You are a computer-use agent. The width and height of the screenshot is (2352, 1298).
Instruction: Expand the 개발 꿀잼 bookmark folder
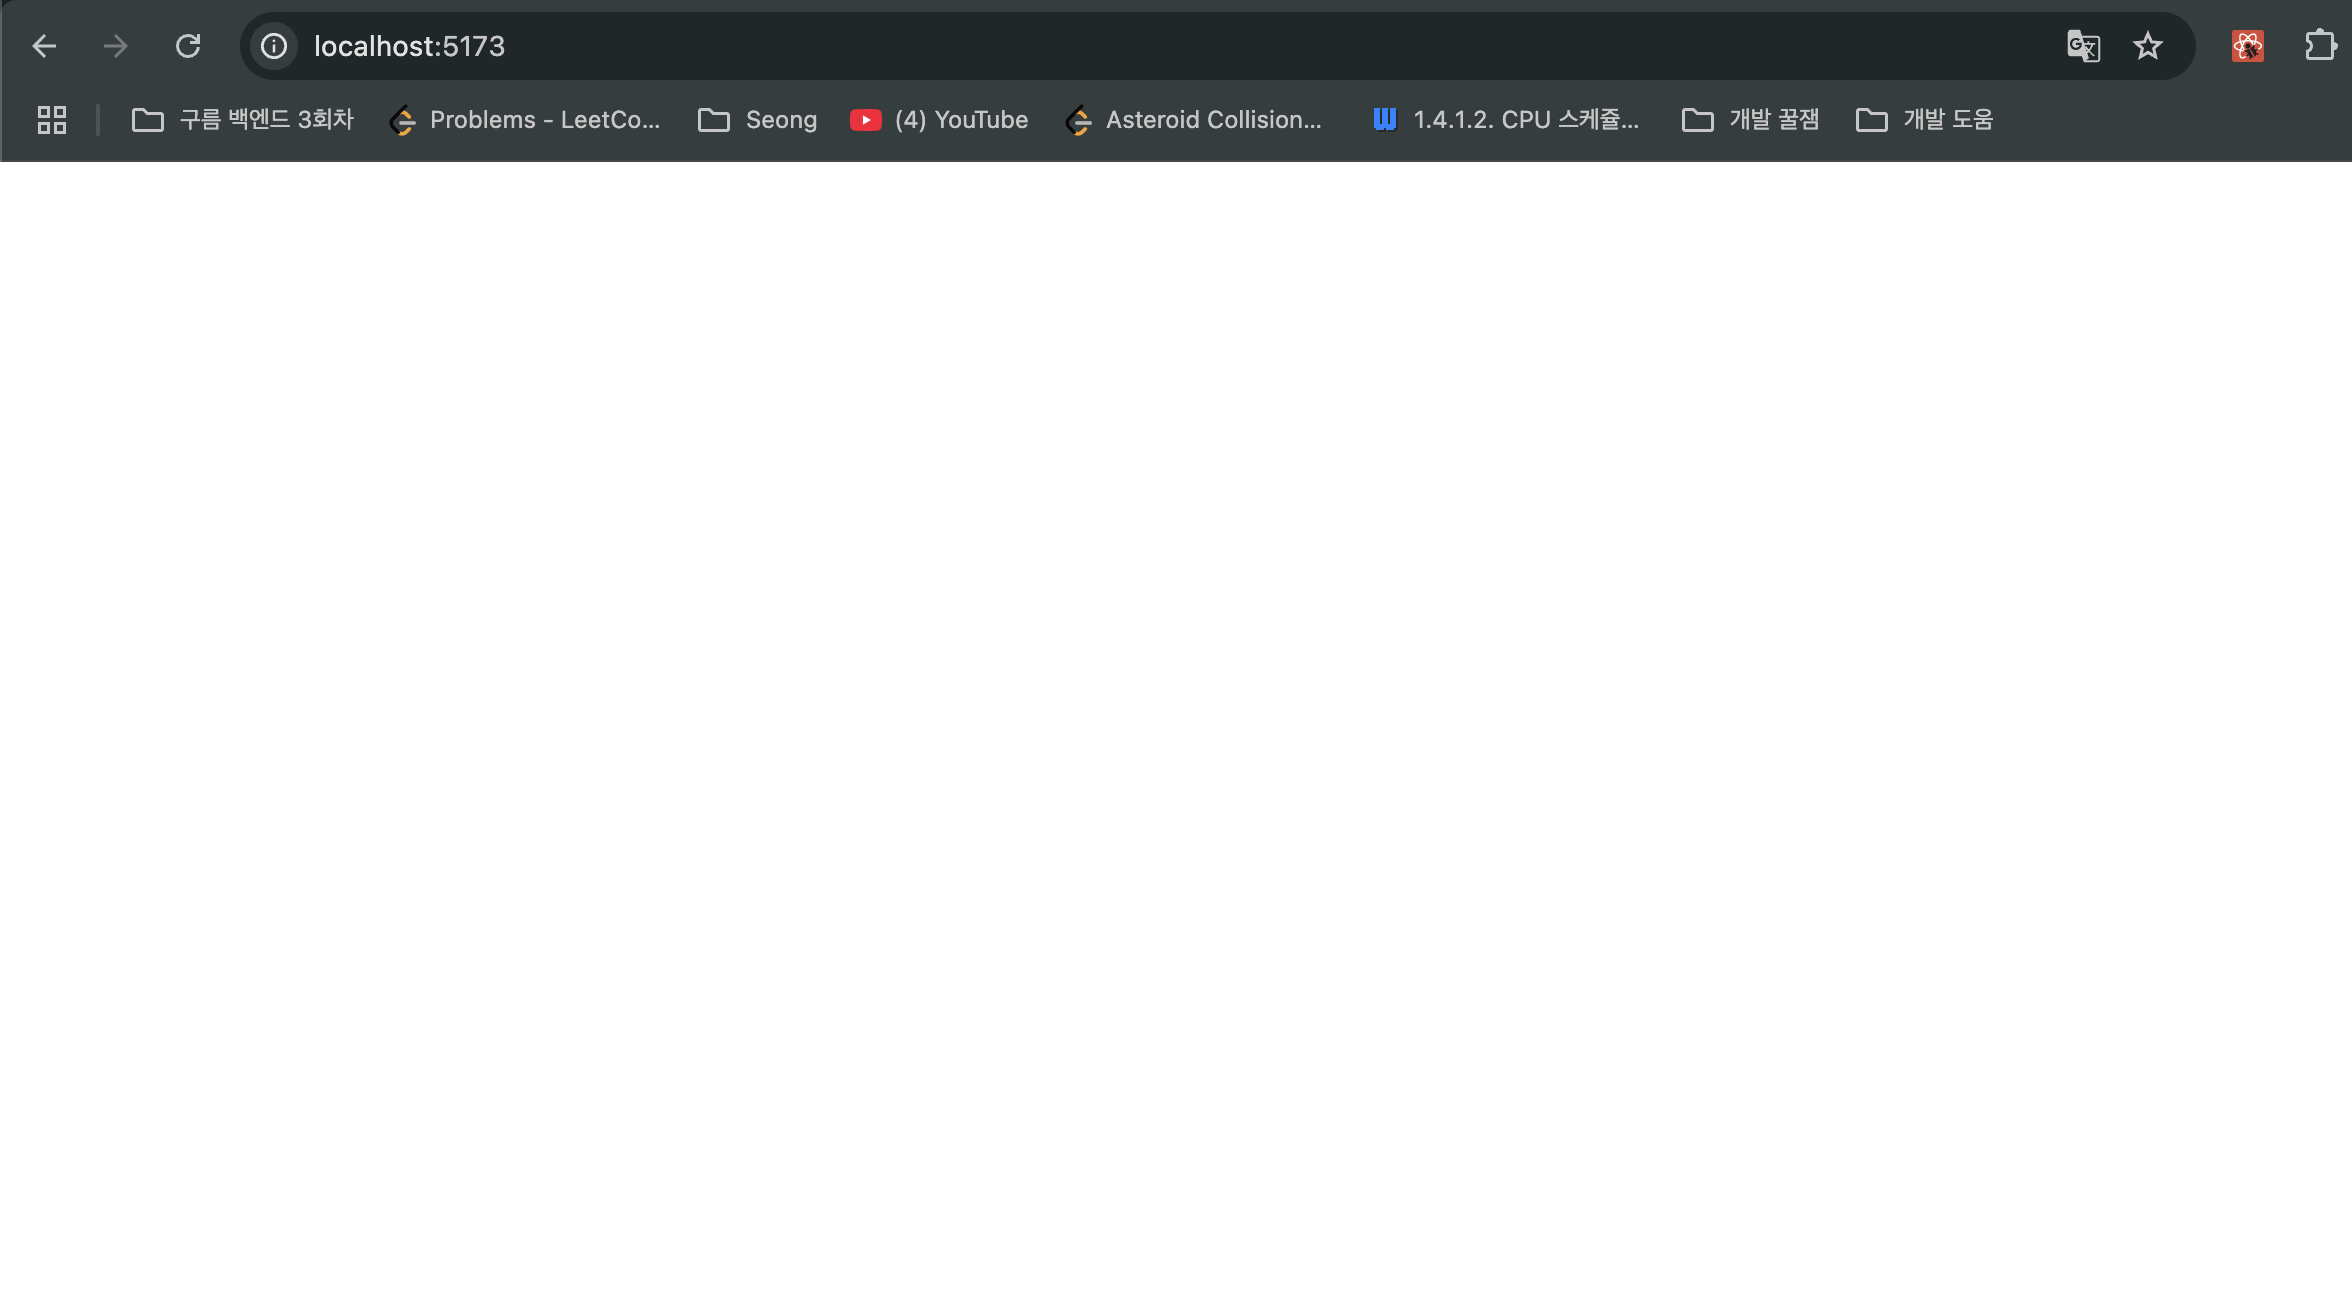pos(1750,120)
